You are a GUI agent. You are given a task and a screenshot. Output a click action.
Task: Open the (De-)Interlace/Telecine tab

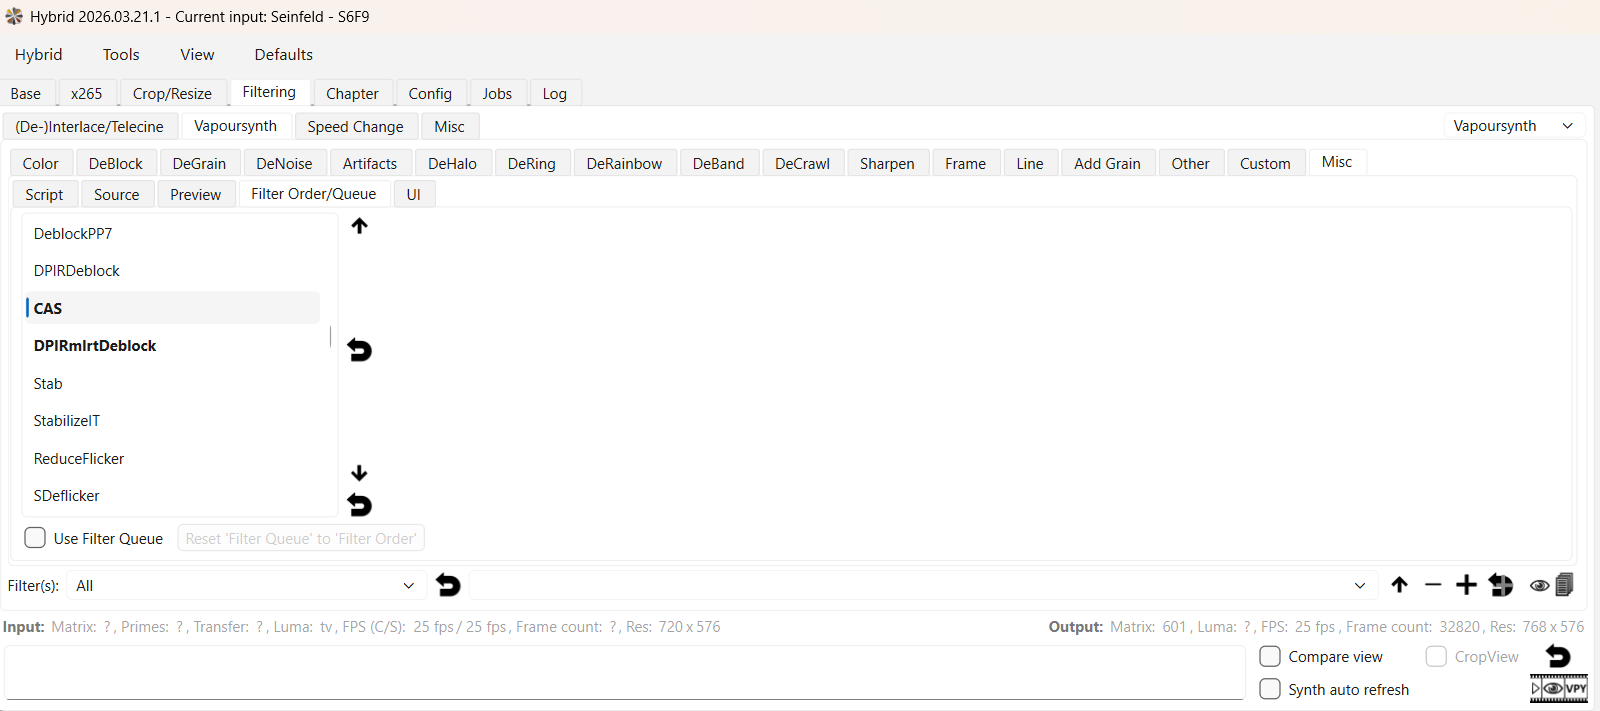click(89, 126)
